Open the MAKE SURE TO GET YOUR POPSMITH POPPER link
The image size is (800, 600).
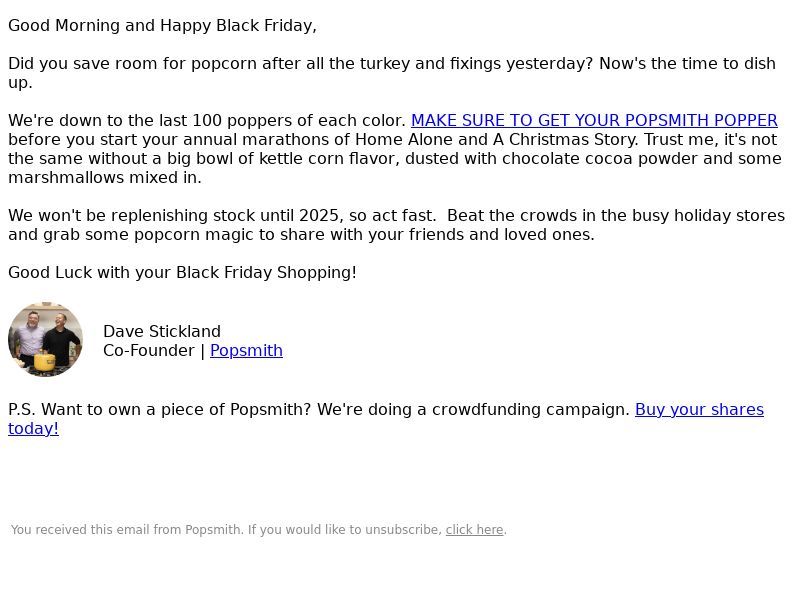tap(594, 120)
